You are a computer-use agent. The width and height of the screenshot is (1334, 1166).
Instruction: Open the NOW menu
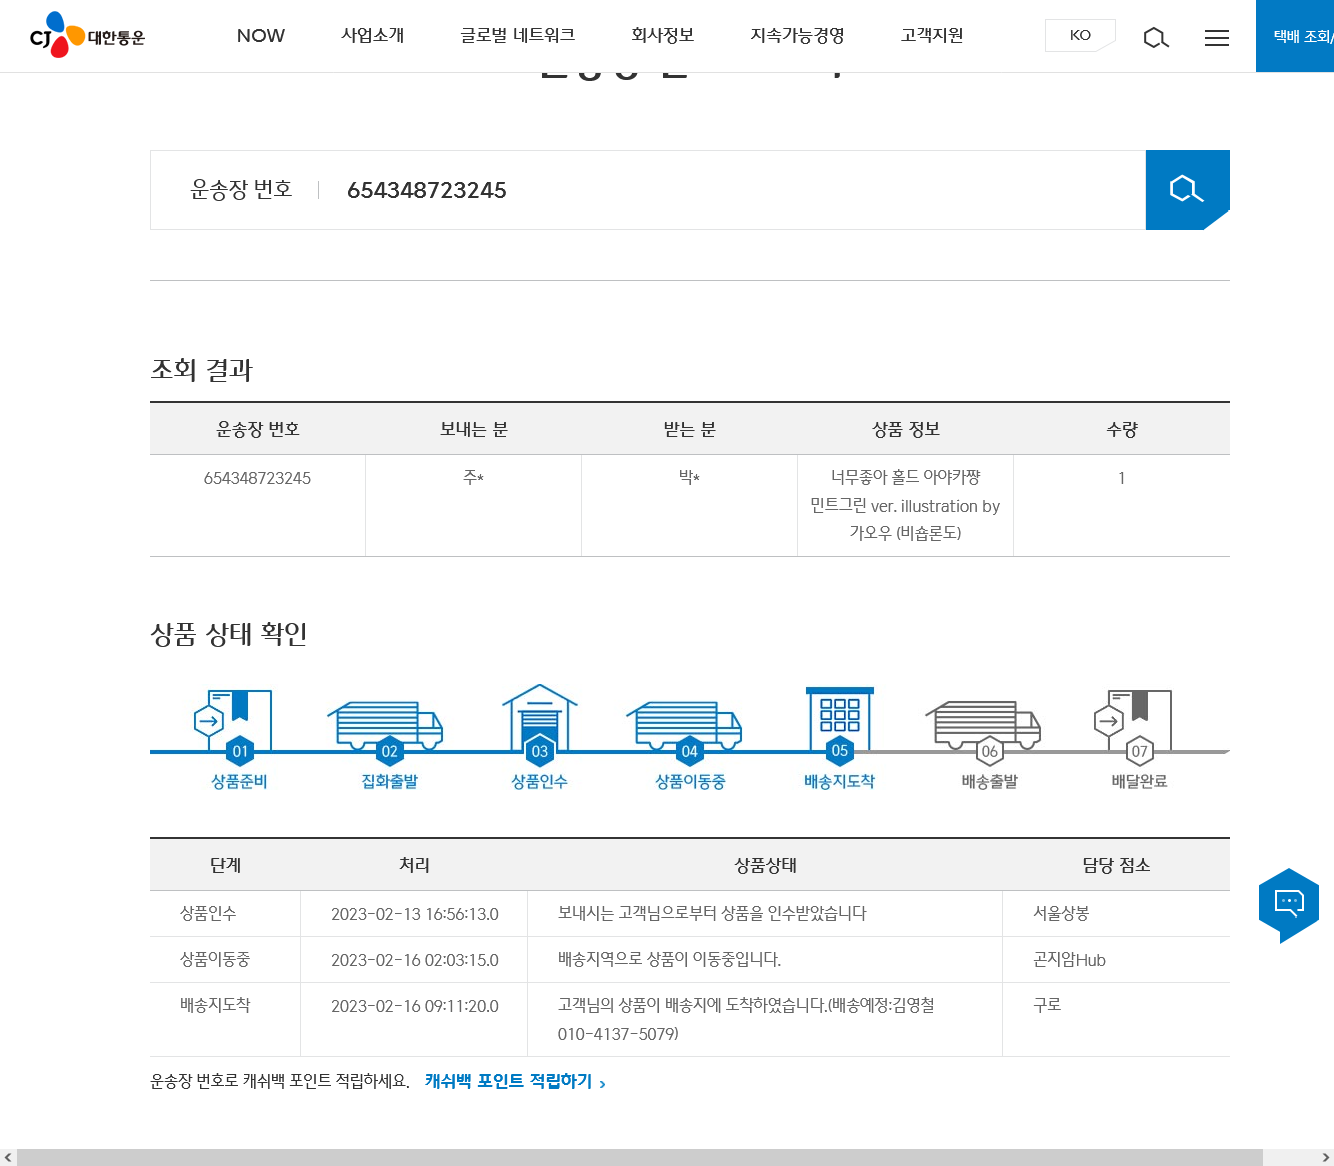point(261,36)
